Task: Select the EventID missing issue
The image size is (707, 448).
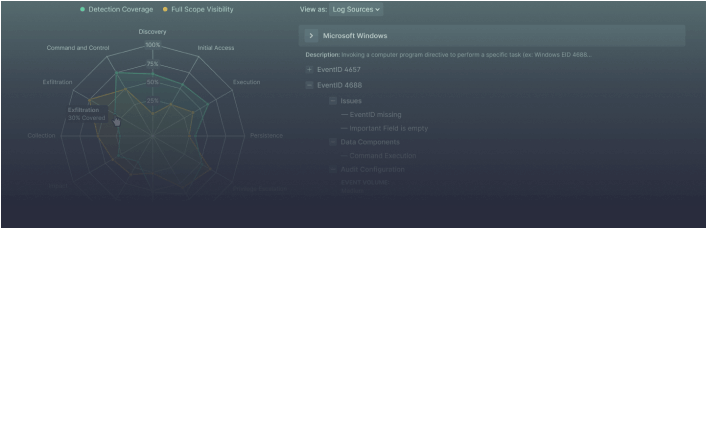Action: [375, 115]
